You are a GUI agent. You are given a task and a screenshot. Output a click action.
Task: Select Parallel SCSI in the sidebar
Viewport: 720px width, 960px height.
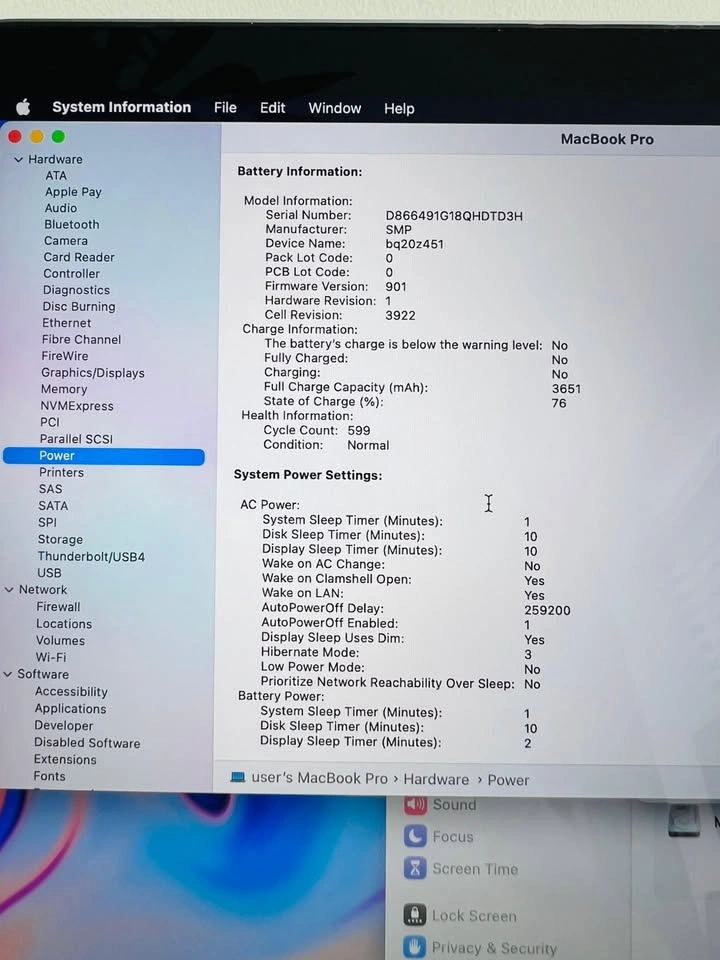pyautogui.click(x=76, y=439)
